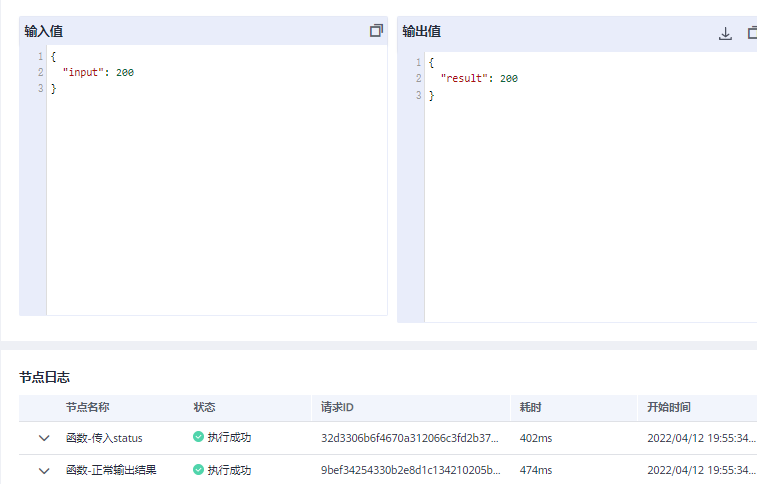
Task: Download the 输出值 result
Action: [x=726, y=33]
